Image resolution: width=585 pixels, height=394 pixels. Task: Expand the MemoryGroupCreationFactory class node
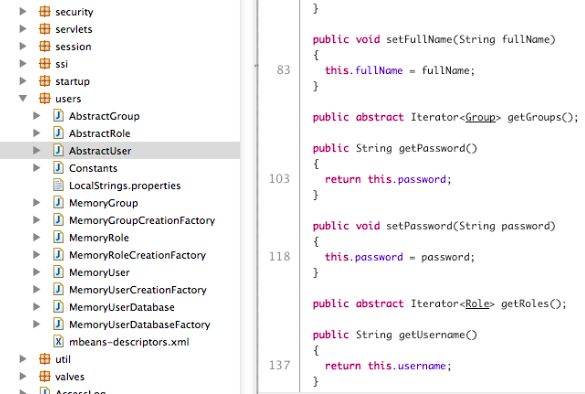pyautogui.click(x=37, y=220)
